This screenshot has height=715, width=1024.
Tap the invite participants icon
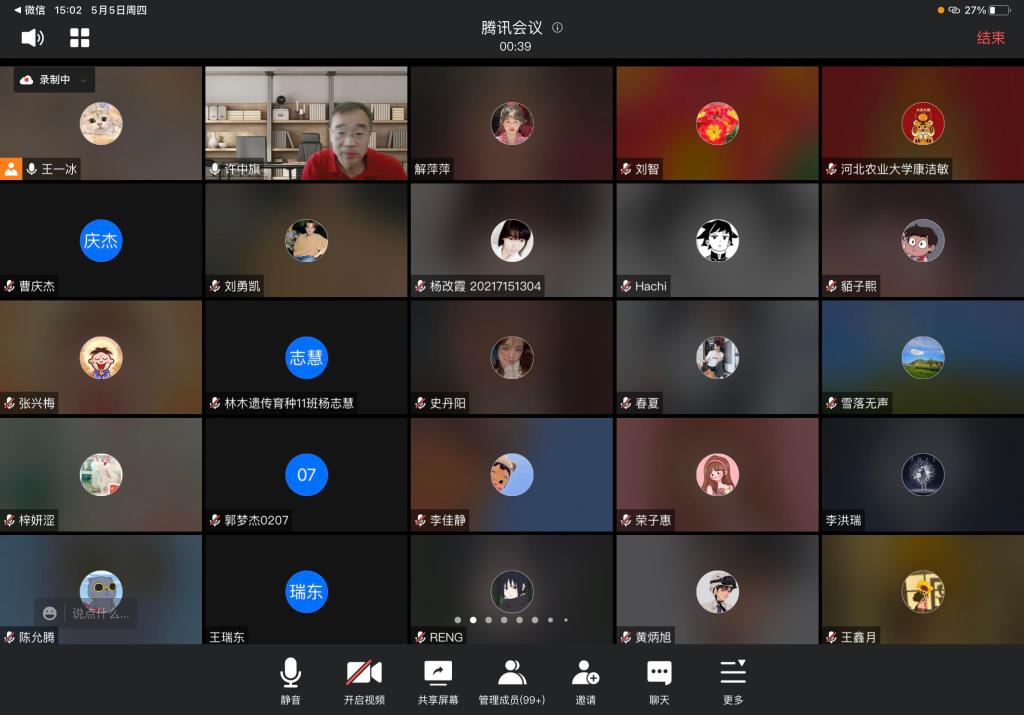(585, 681)
